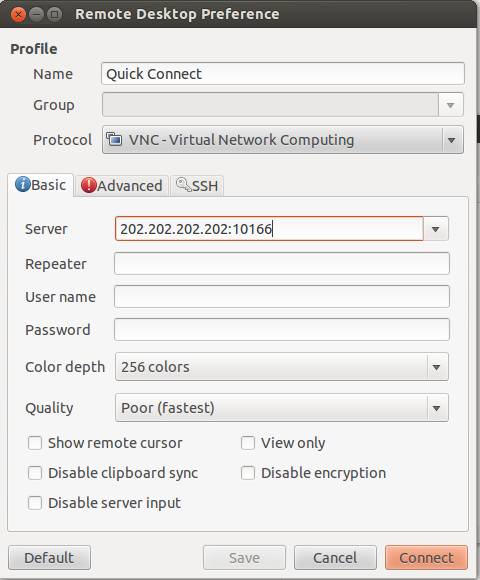Click the red warning icon on Advanced tab
The width and height of the screenshot is (480, 580).
pyautogui.click(x=89, y=185)
